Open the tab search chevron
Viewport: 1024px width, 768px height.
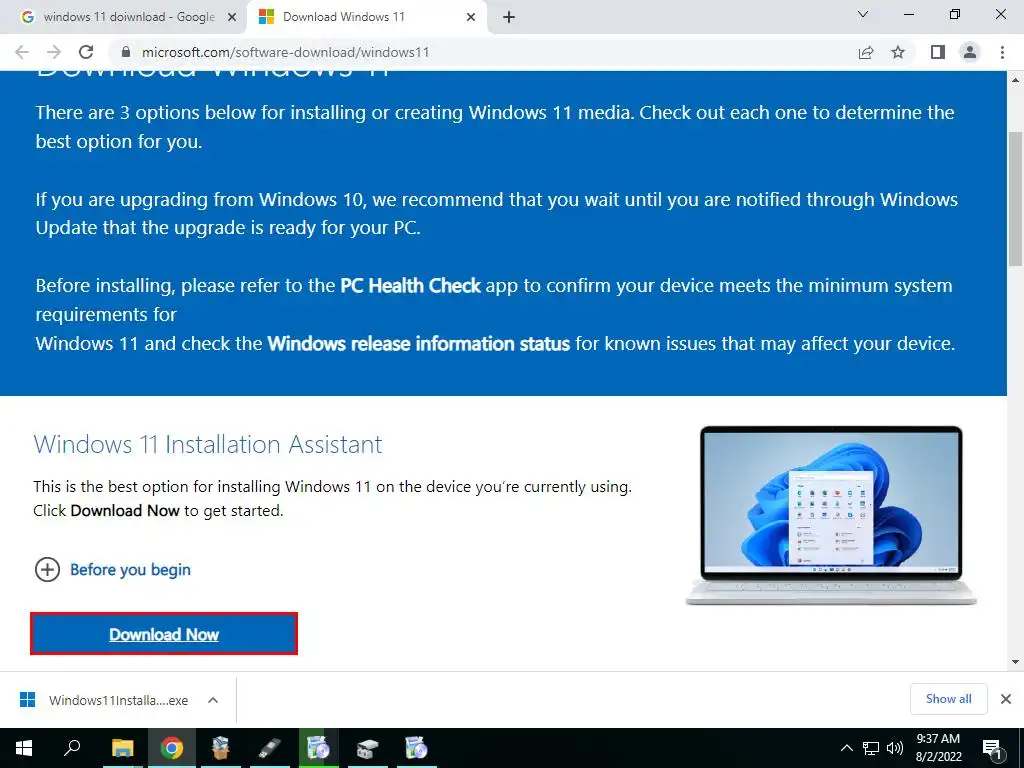tap(863, 14)
